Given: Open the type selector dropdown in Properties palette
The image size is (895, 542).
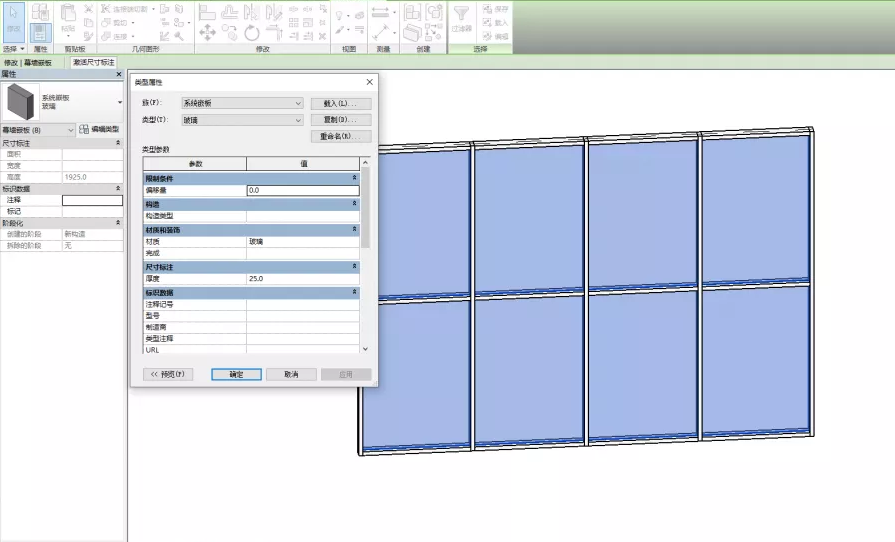Looking at the screenshot, I should click(x=119, y=102).
